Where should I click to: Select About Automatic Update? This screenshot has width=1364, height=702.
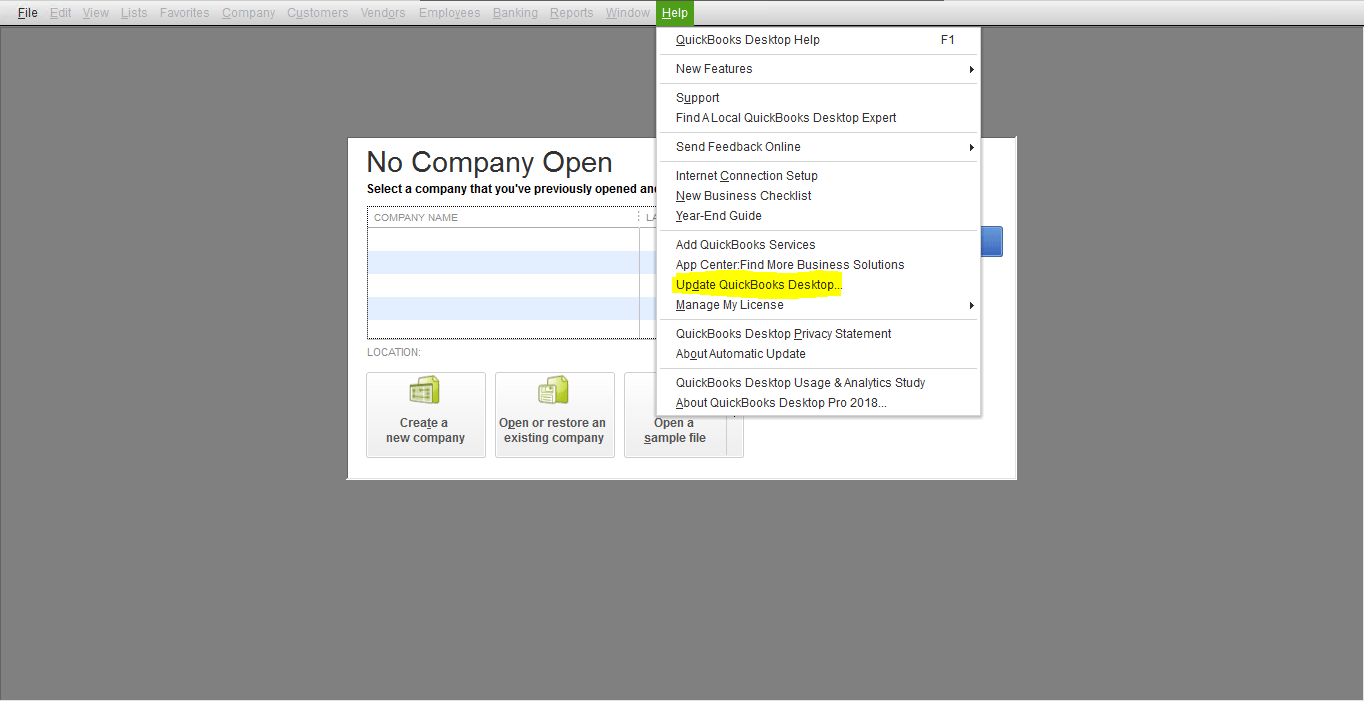(818, 354)
